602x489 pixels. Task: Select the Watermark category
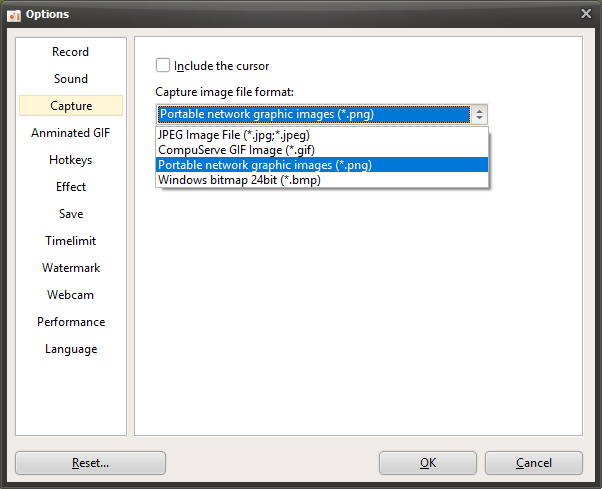[71, 268]
